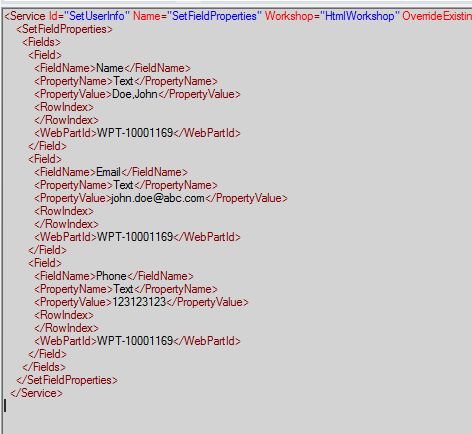The width and height of the screenshot is (472, 434).
Task: Select the SetFieldProperties Name attribute value
Action: [214, 16]
